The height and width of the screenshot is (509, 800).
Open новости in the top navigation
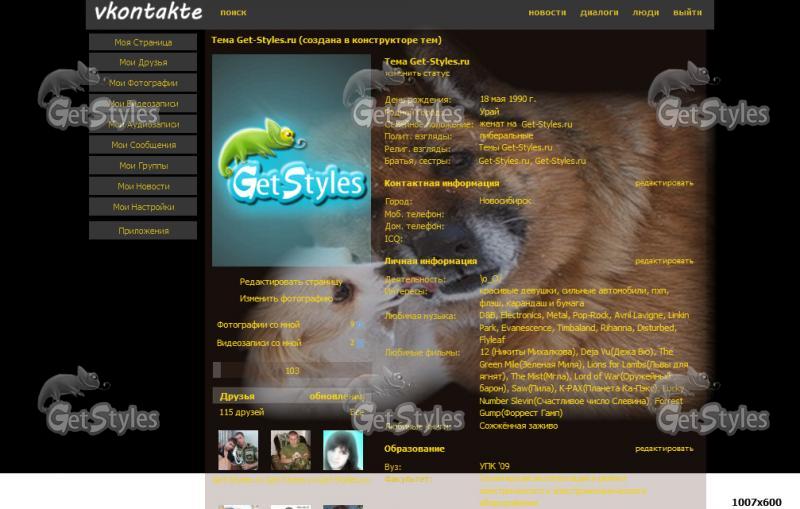pyautogui.click(x=547, y=13)
